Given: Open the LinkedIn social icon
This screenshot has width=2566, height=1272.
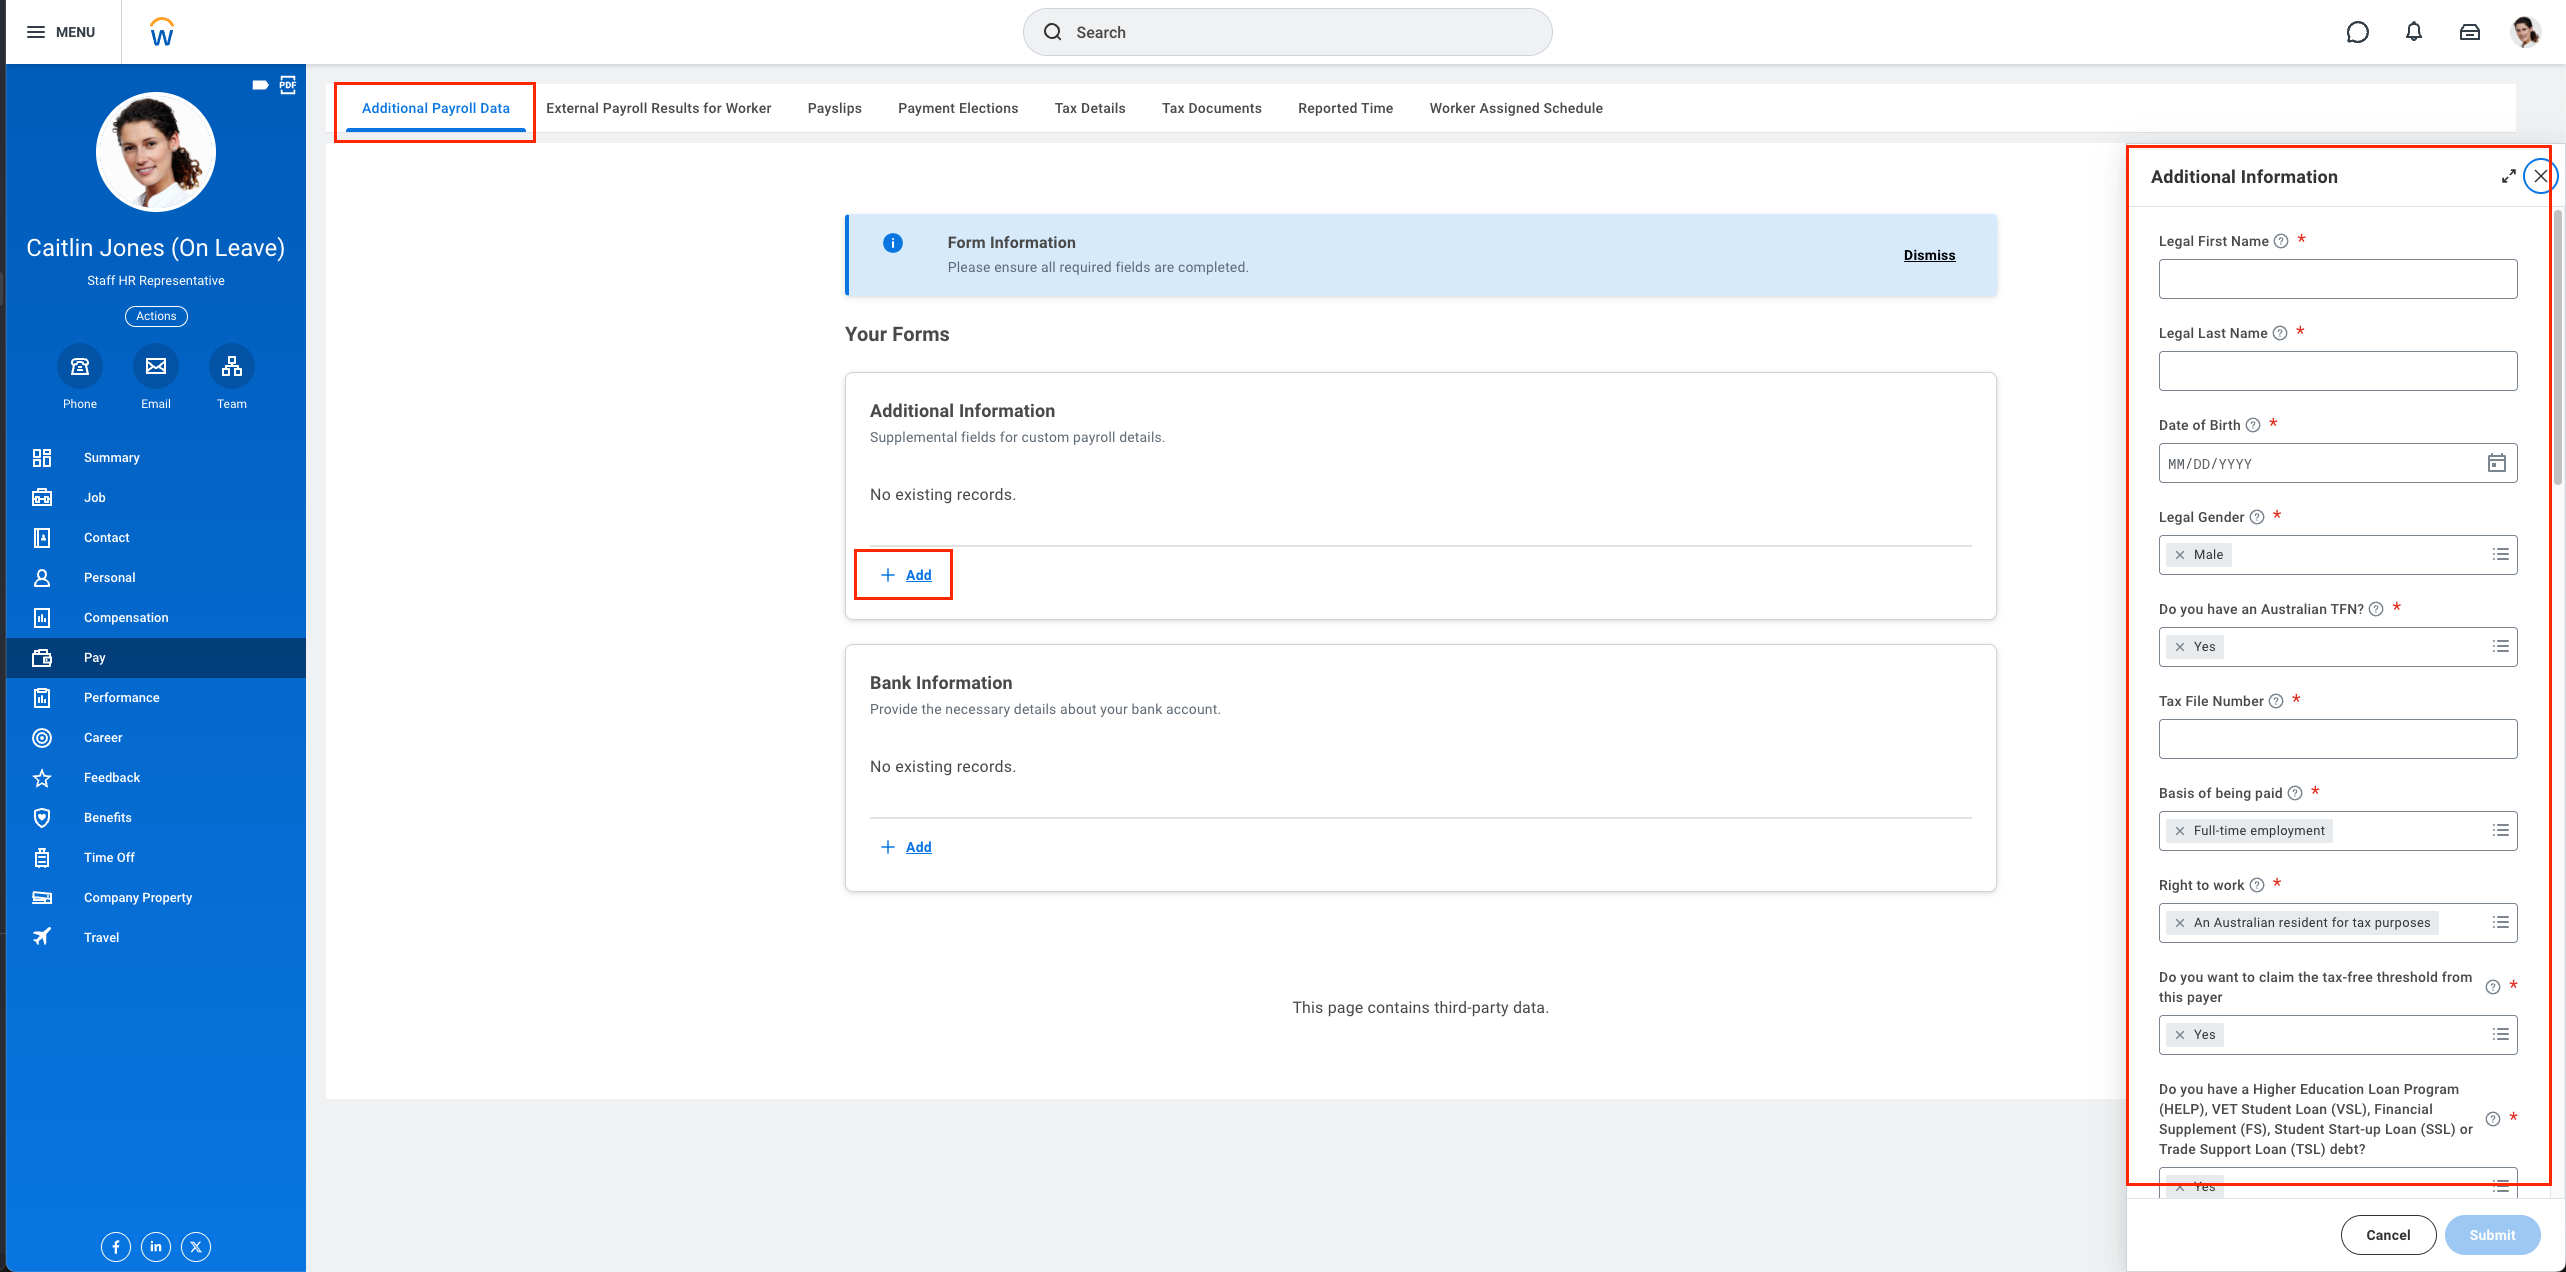Looking at the screenshot, I should click(x=156, y=1247).
